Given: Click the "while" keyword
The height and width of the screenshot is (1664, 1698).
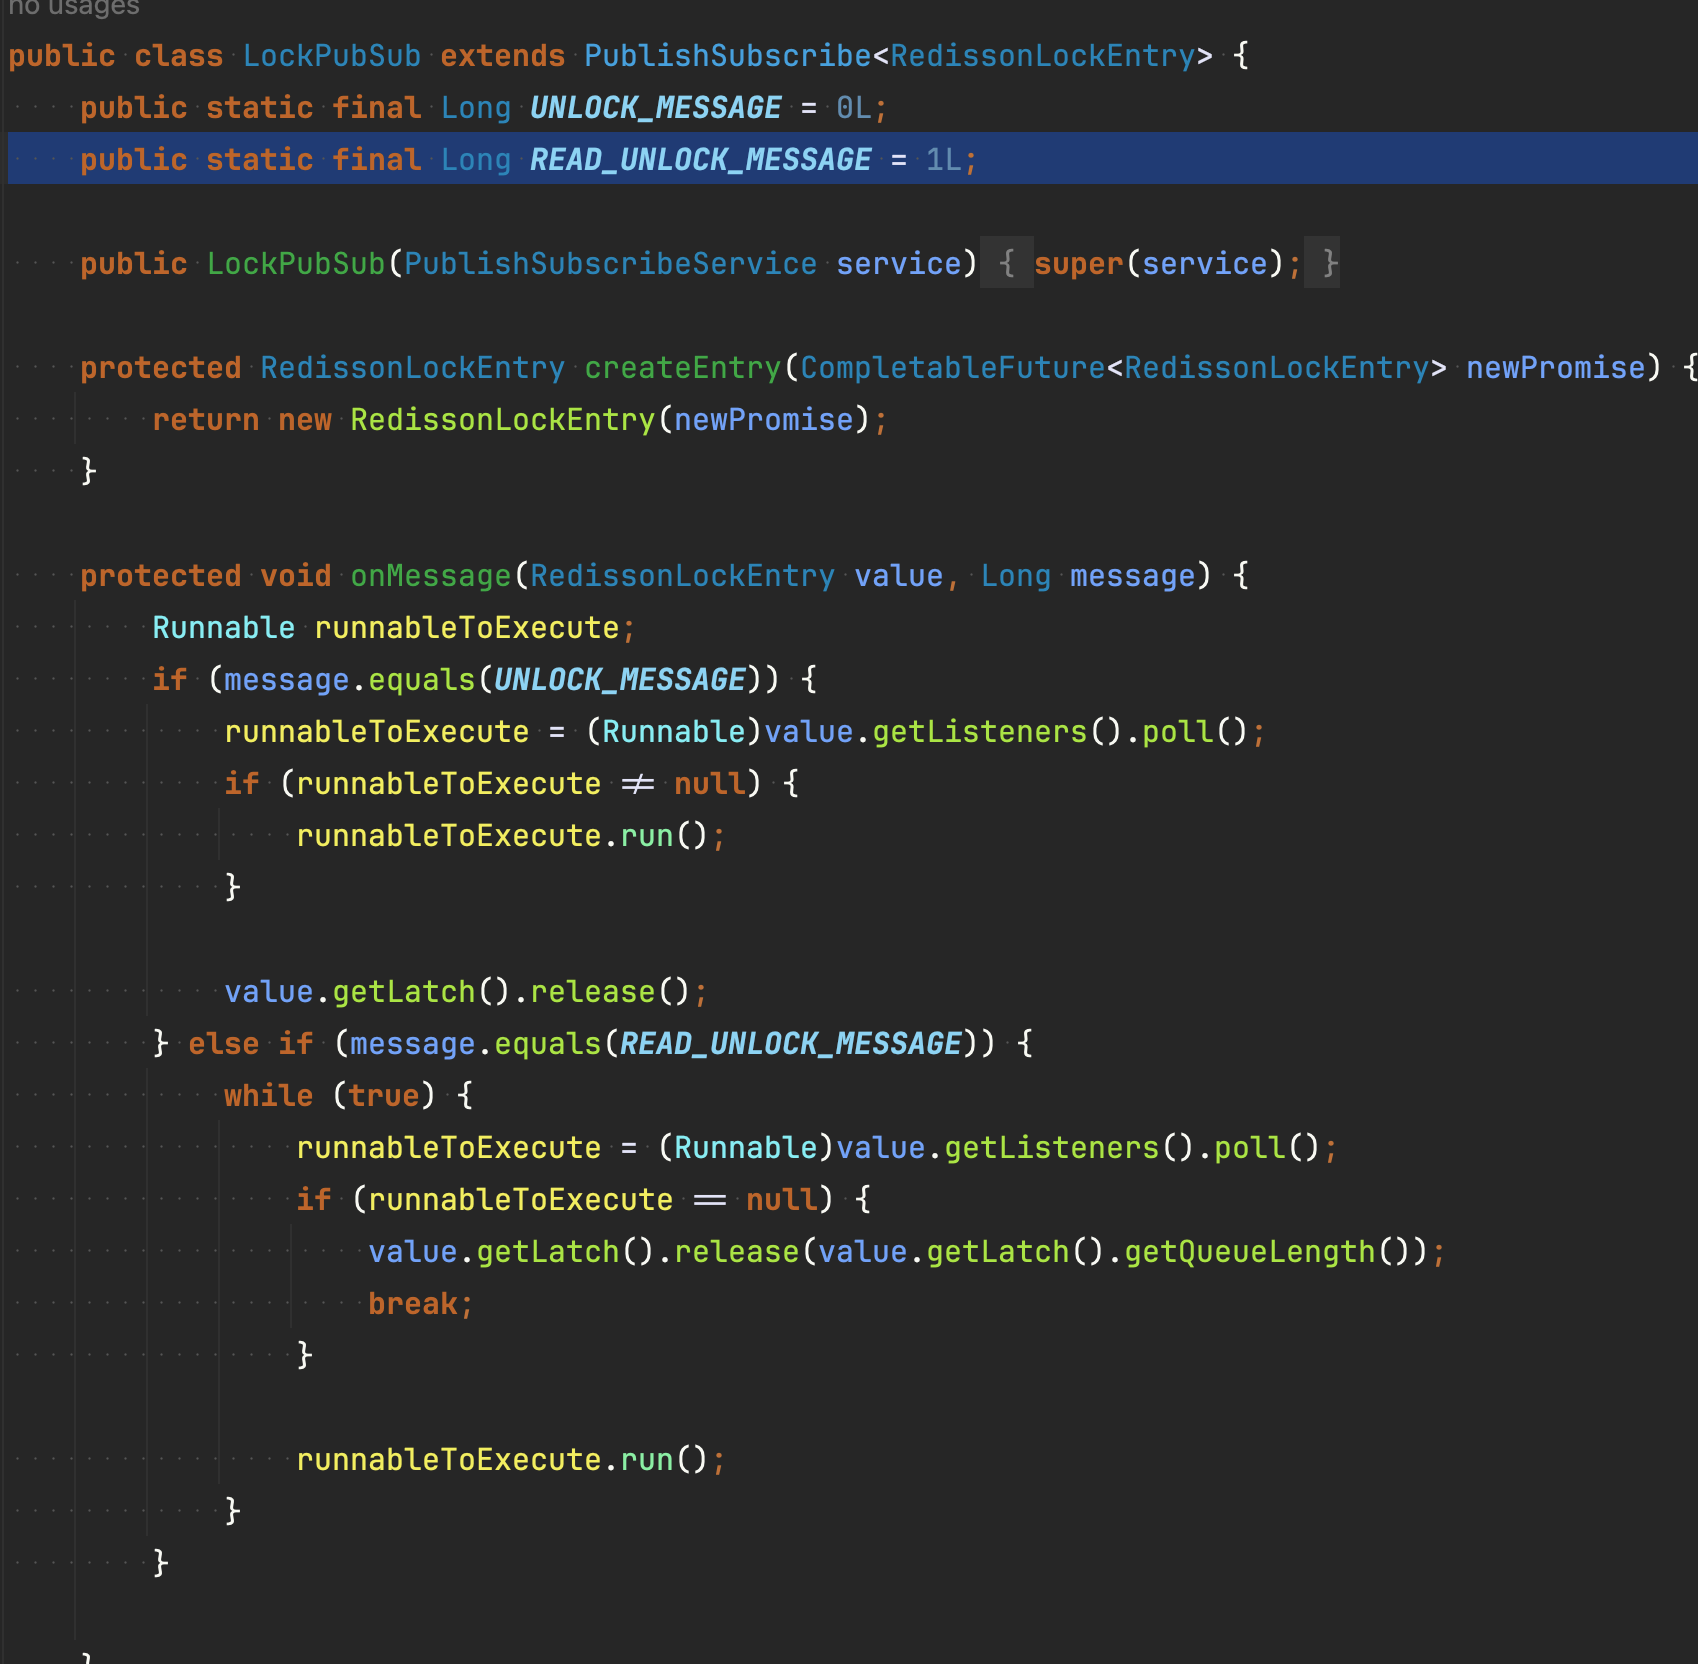Looking at the screenshot, I should (x=269, y=1096).
